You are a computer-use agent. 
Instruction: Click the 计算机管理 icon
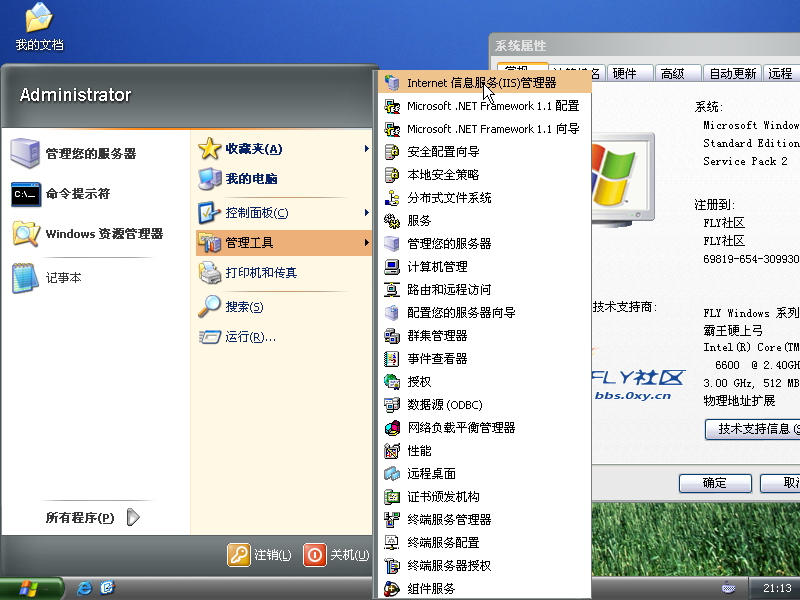pos(391,267)
